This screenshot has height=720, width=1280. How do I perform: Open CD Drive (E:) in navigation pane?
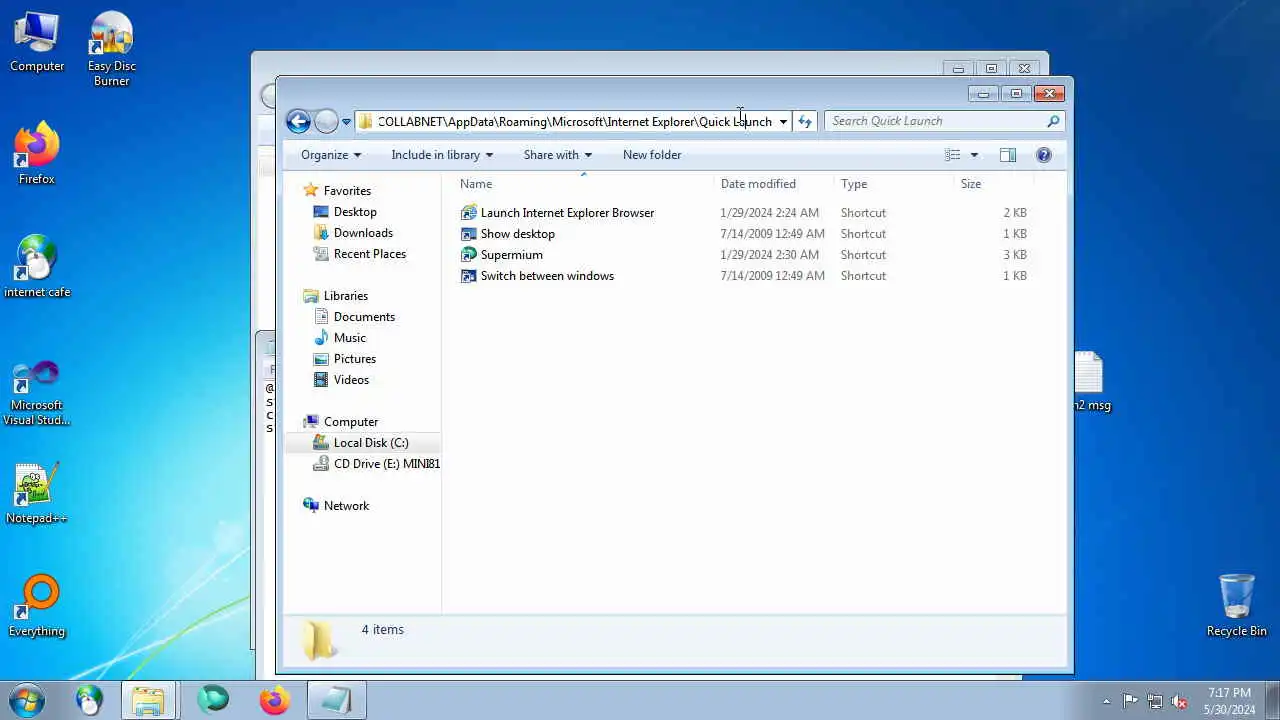point(386,464)
